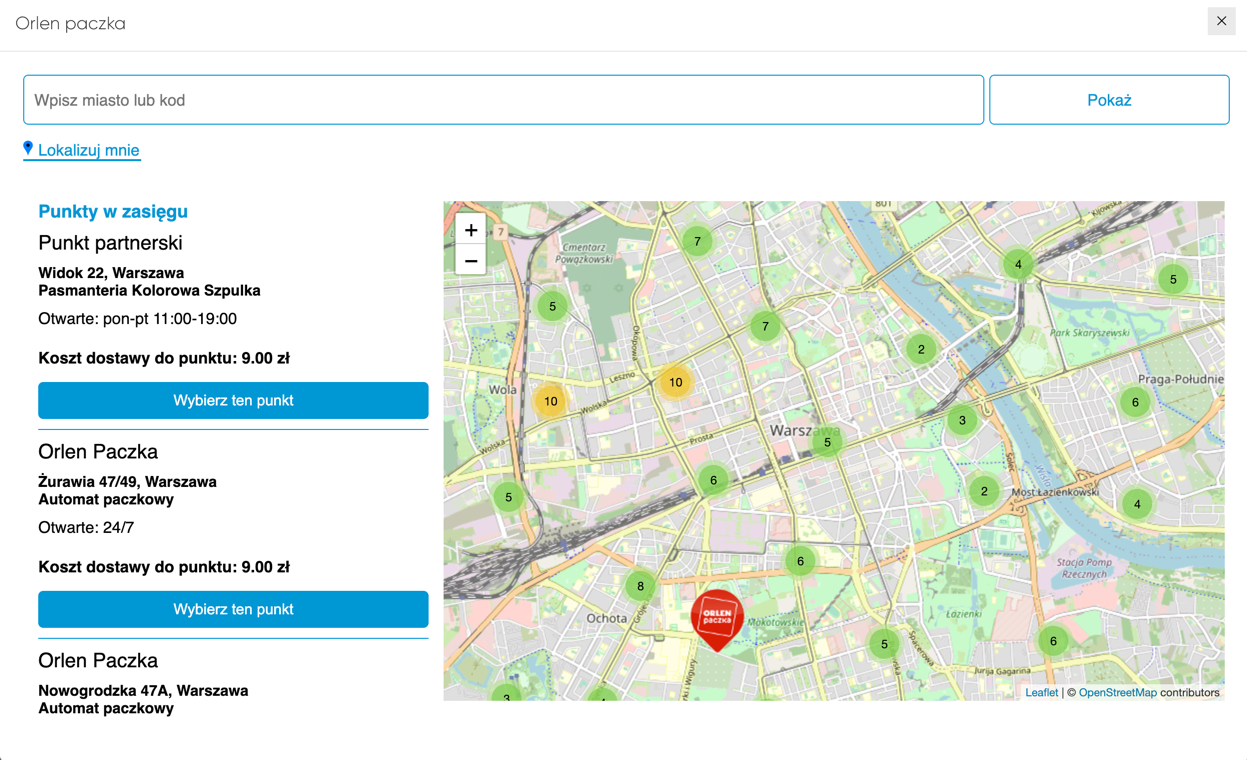The image size is (1247, 760).
Task: Choose the Widok 22 partner point
Action: point(233,400)
